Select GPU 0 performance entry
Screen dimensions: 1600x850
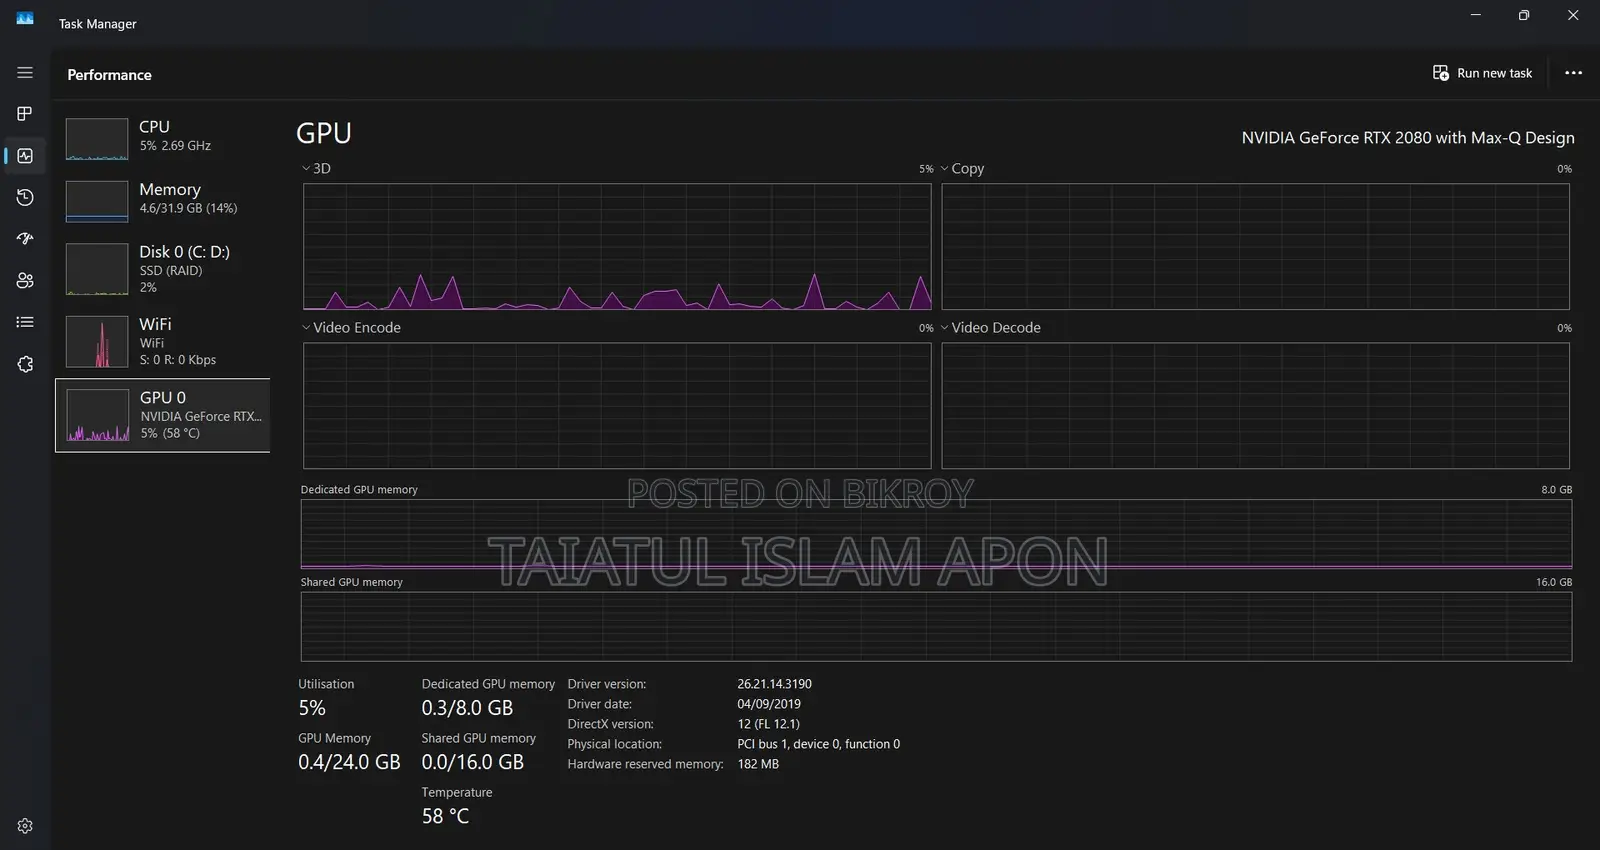coord(162,415)
